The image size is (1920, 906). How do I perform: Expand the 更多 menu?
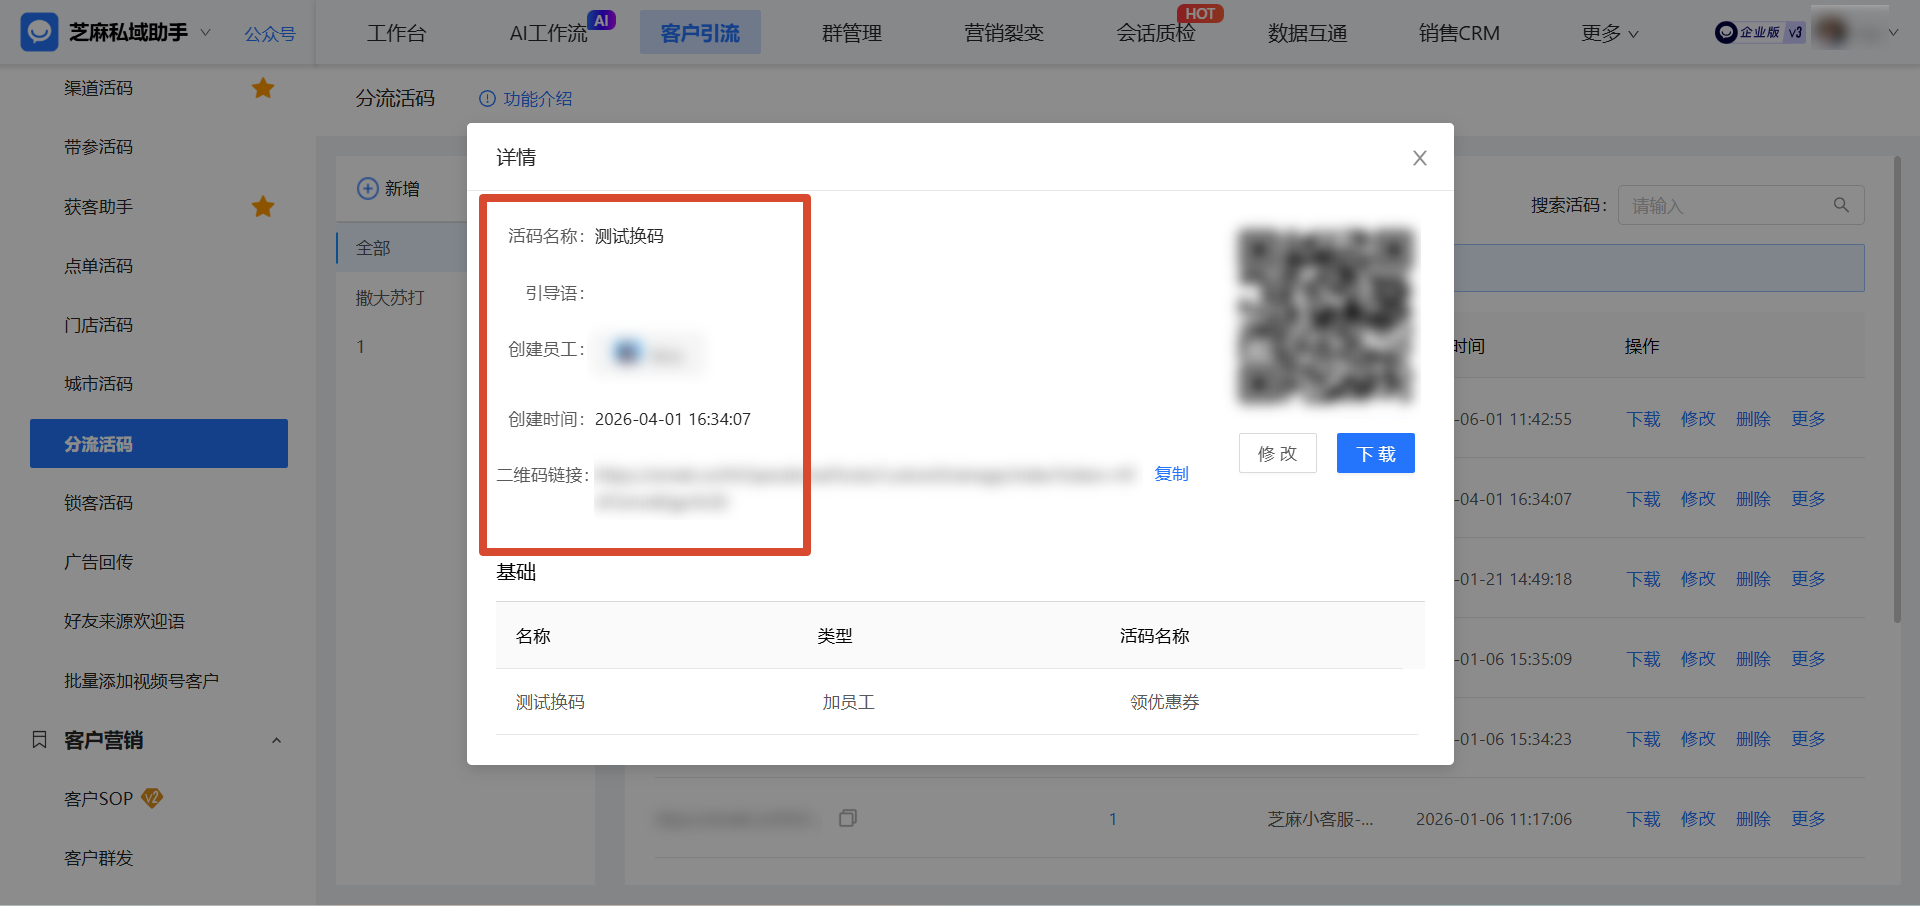pyautogui.click(x=1610, y=33)
